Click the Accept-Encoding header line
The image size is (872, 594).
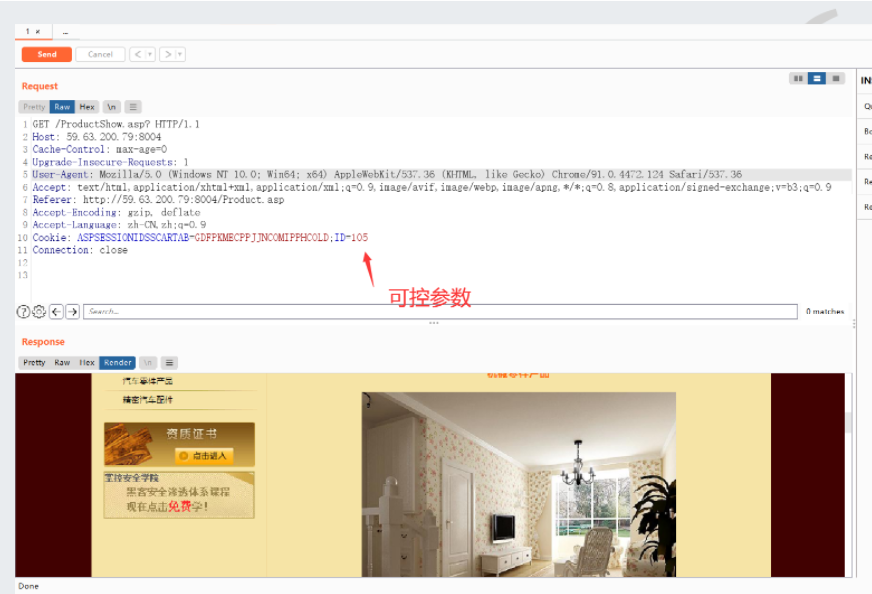coord(116,212)
